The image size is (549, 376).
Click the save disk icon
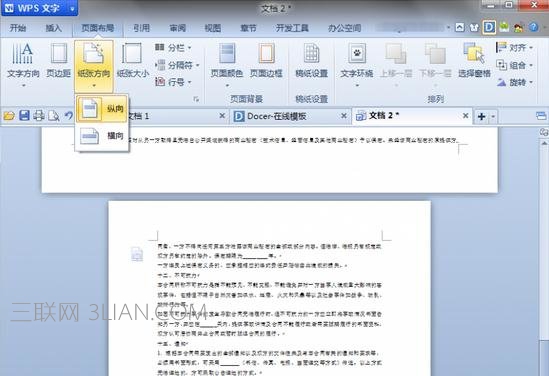click(x=24, y=116)
